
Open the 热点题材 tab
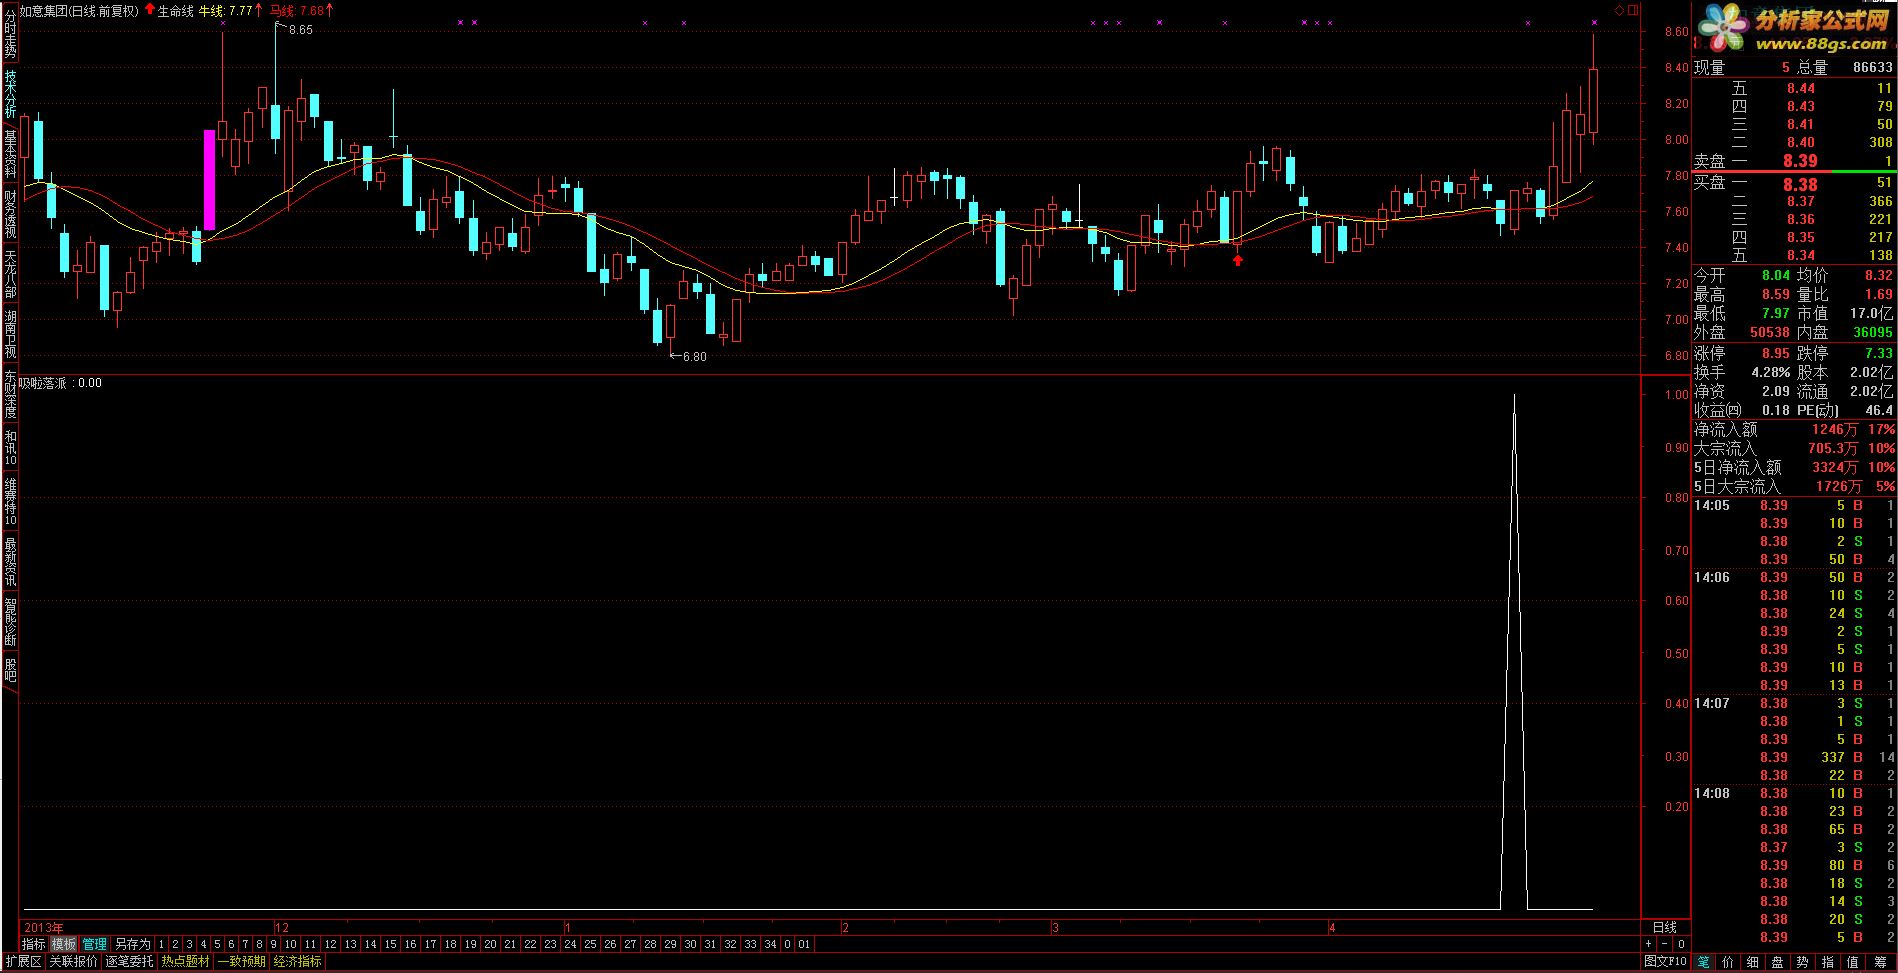point(186,962)
